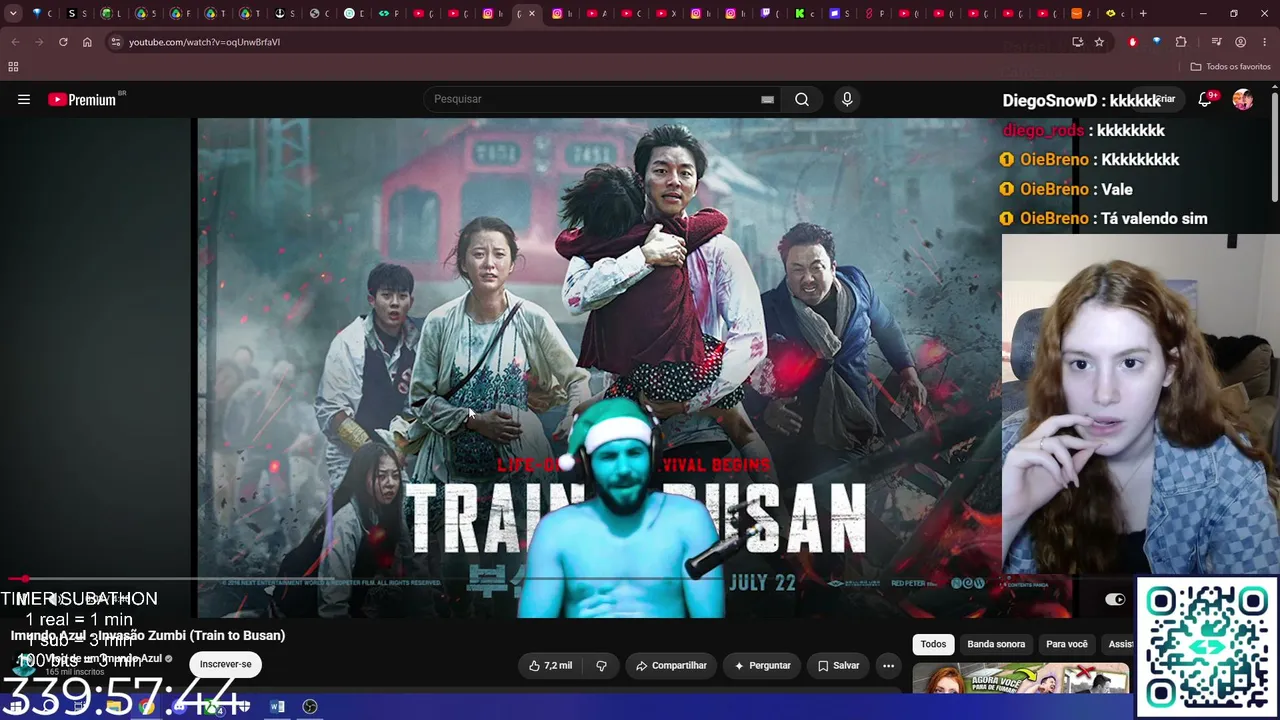Image resolution: width=1280 pixels, height=720 pixels.
Task: Open the apps grid in bookmarks bar
Action: pos(13,67)
